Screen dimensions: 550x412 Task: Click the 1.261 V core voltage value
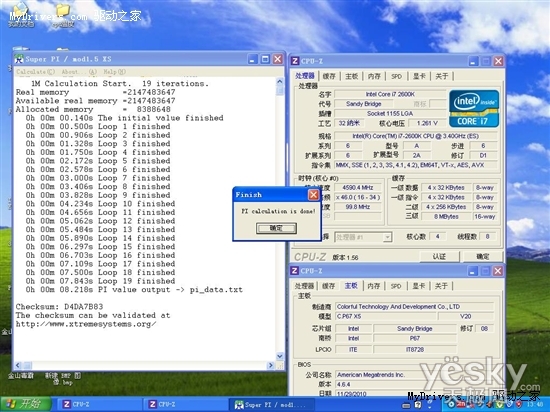428,123
